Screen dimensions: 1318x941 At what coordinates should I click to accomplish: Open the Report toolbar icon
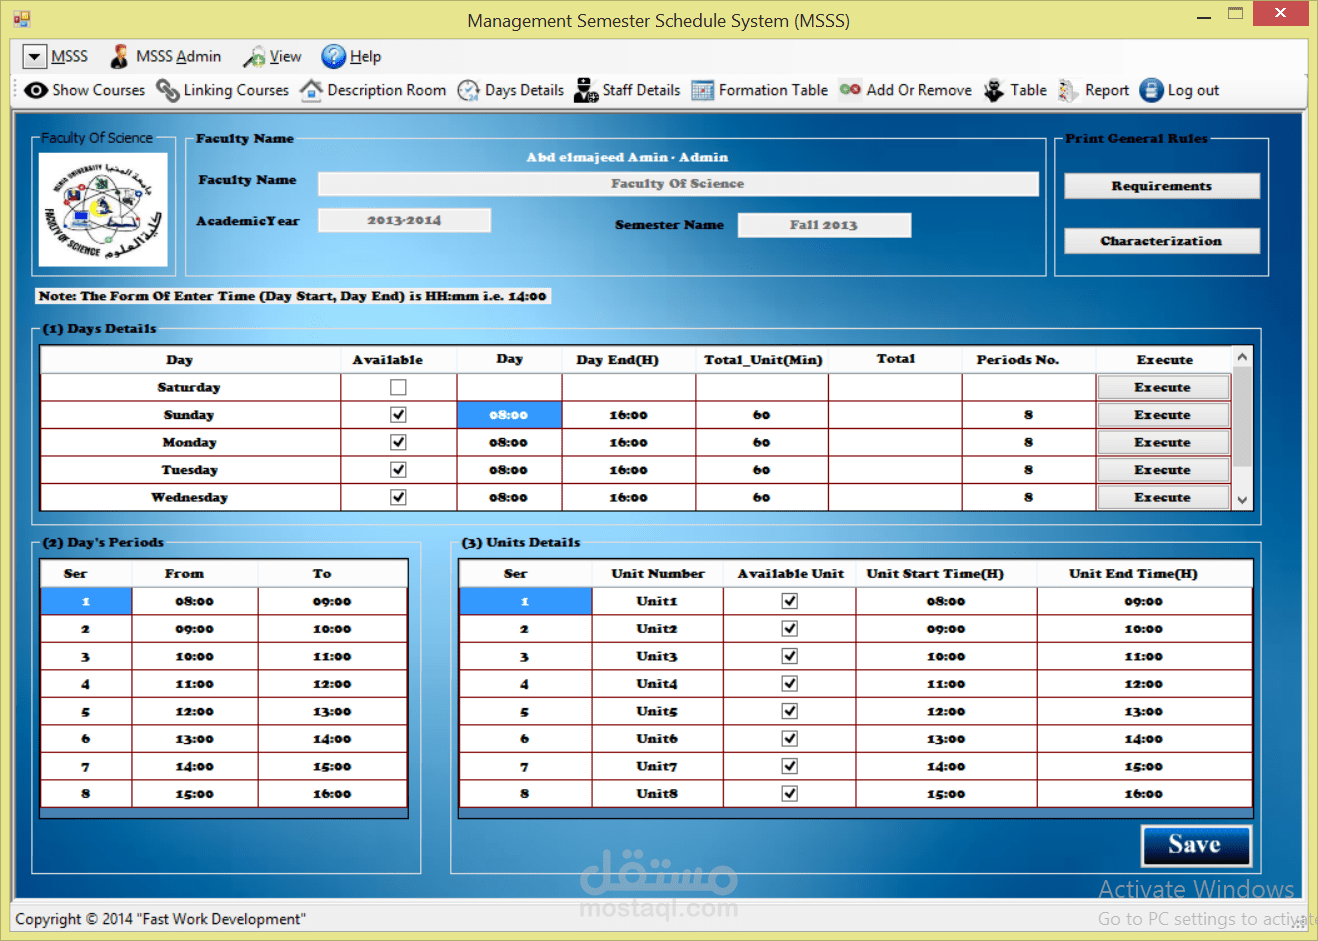pyautogui.click(x=1069, y=90)
